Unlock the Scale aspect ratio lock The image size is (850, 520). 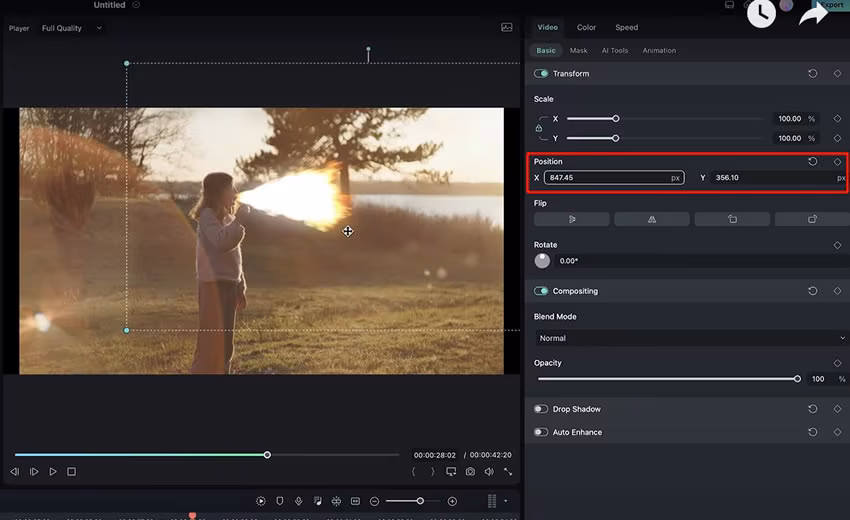pos(539,128)
